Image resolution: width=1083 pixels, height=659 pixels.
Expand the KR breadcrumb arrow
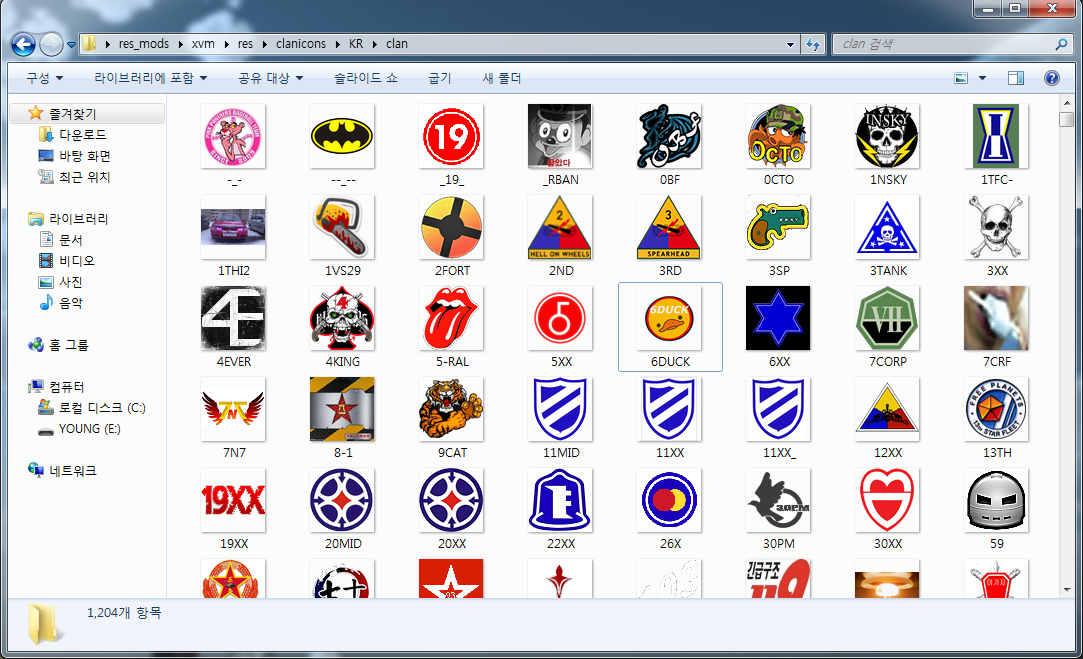point(374,44)
